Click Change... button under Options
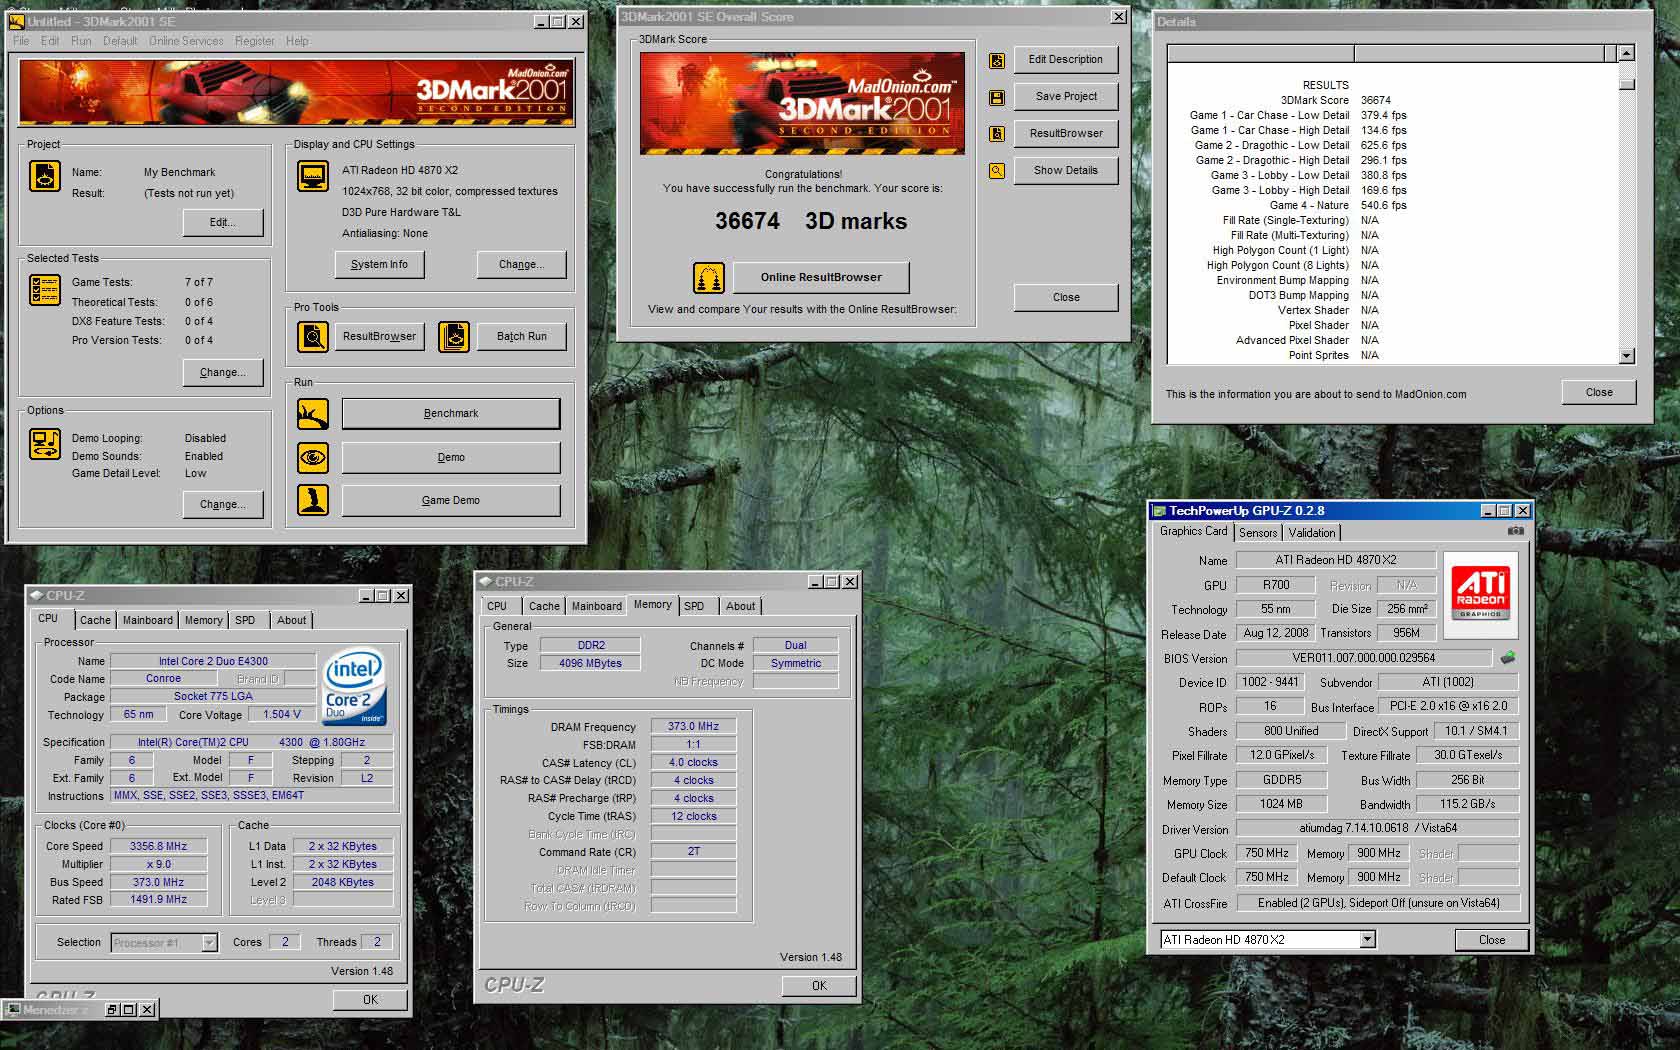The width and height of the screenshot is (1680, 1050). click(223, 504)
